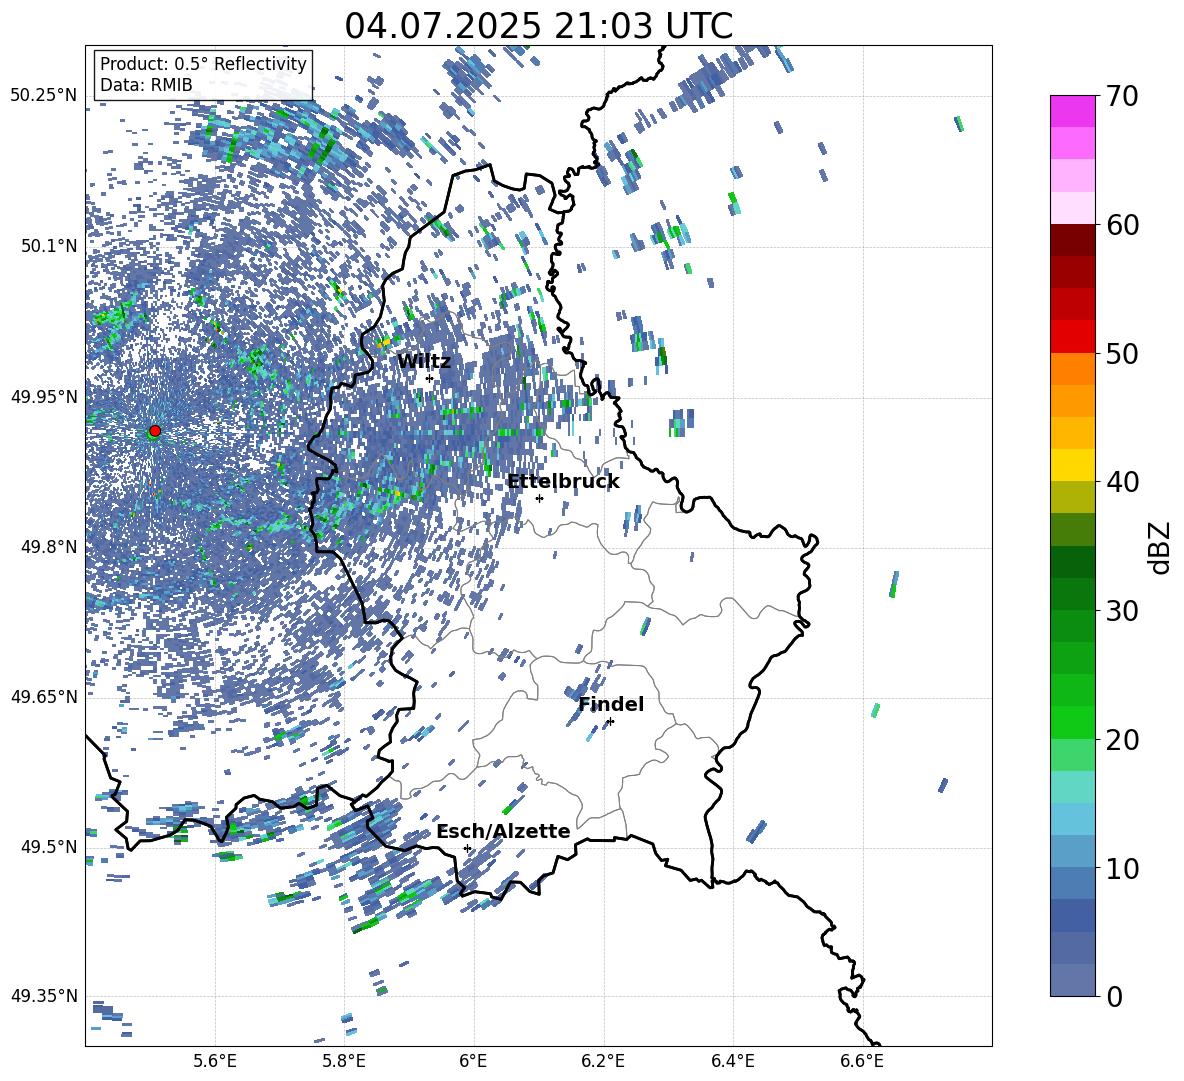Click the 49.65°N latitude label
Screen dimensions: 1184x1081
[x=44, y=696]
